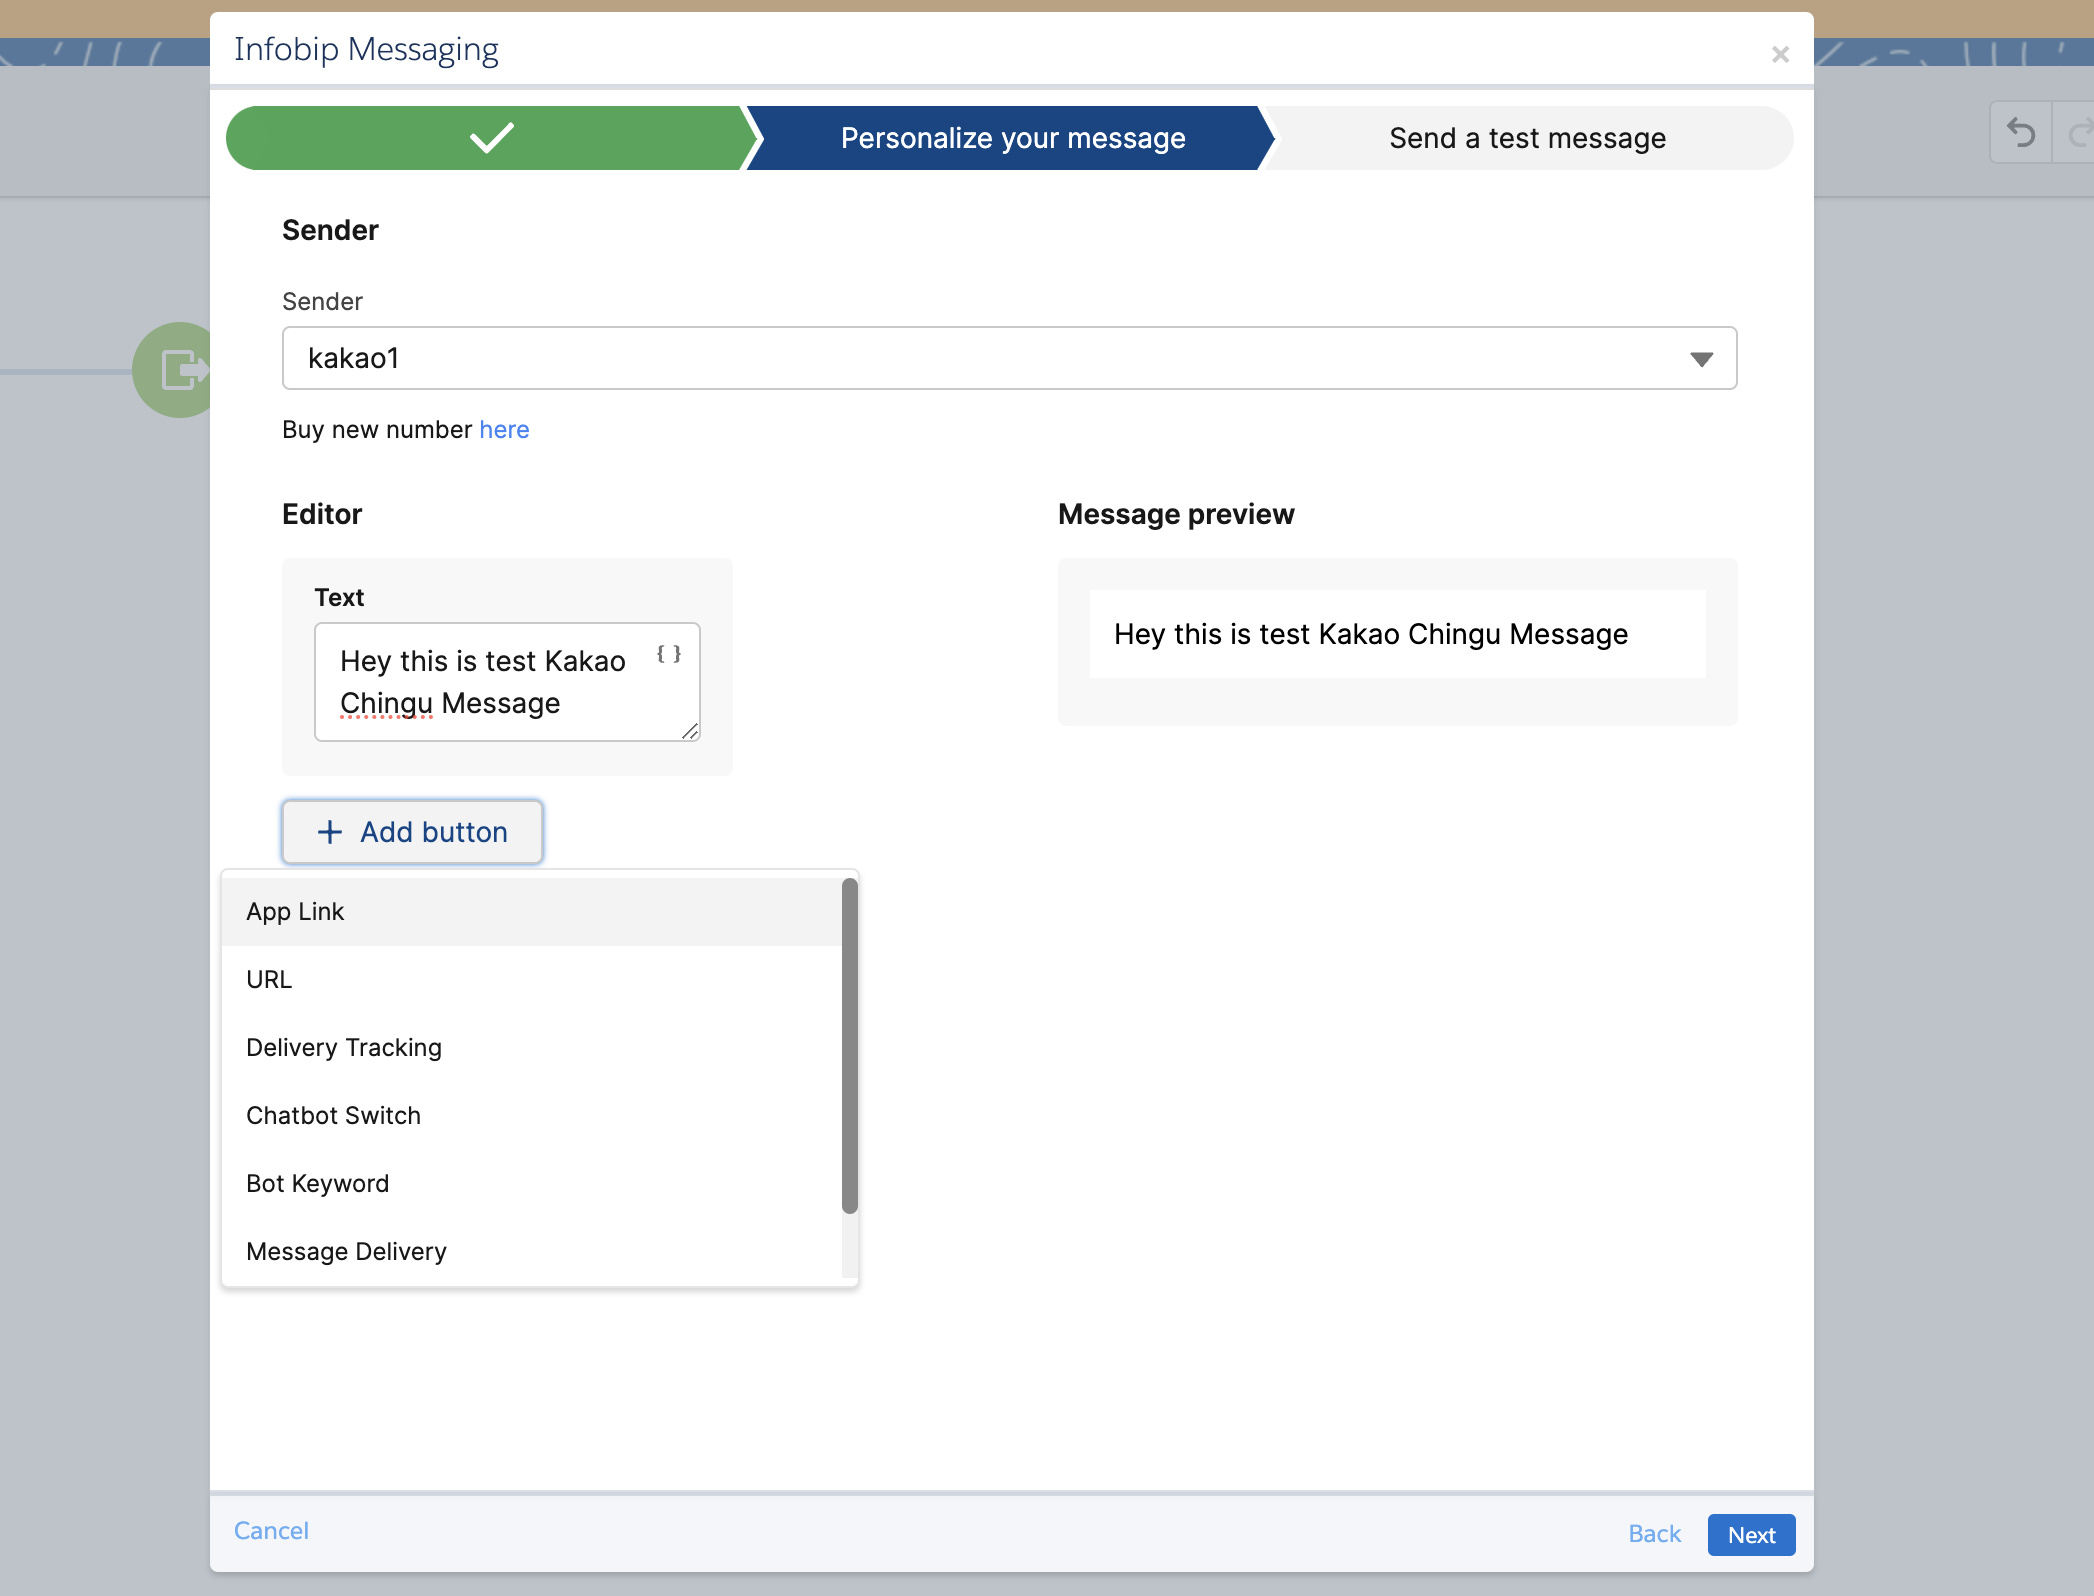The image size is (2094, 1596).
Task: Click the Back link
Action: tap(1654, 1534)
